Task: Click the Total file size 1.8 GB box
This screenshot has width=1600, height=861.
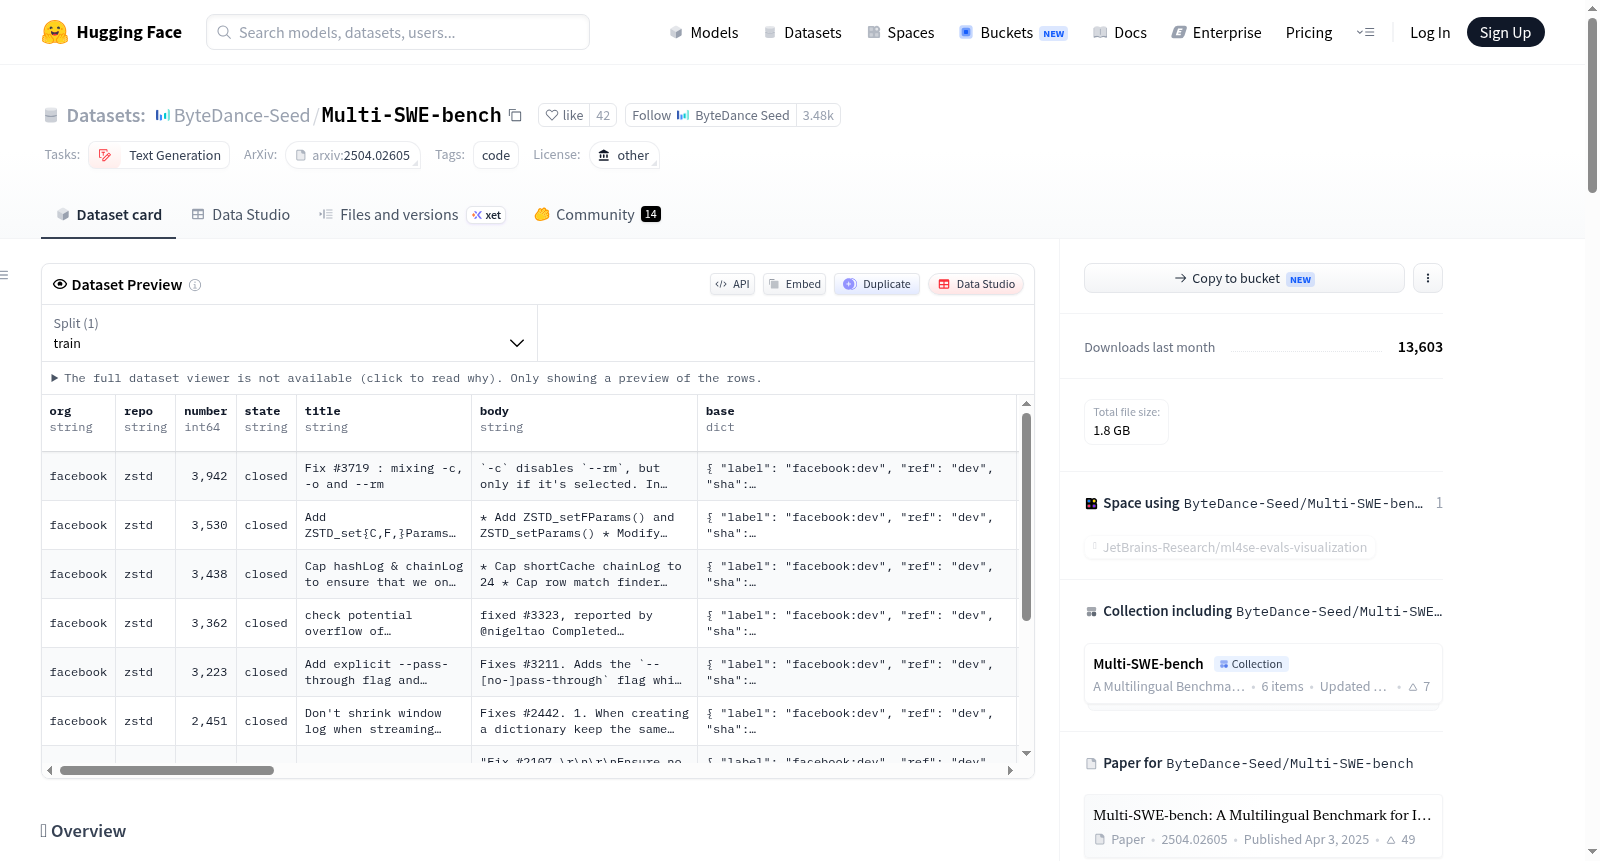Action: pyautogui.click(x=1126, y=422)
